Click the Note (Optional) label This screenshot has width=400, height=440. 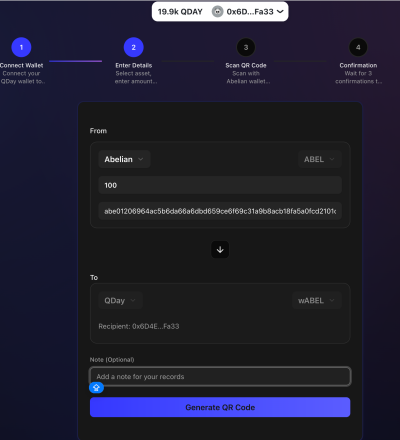tap(112, 360)
